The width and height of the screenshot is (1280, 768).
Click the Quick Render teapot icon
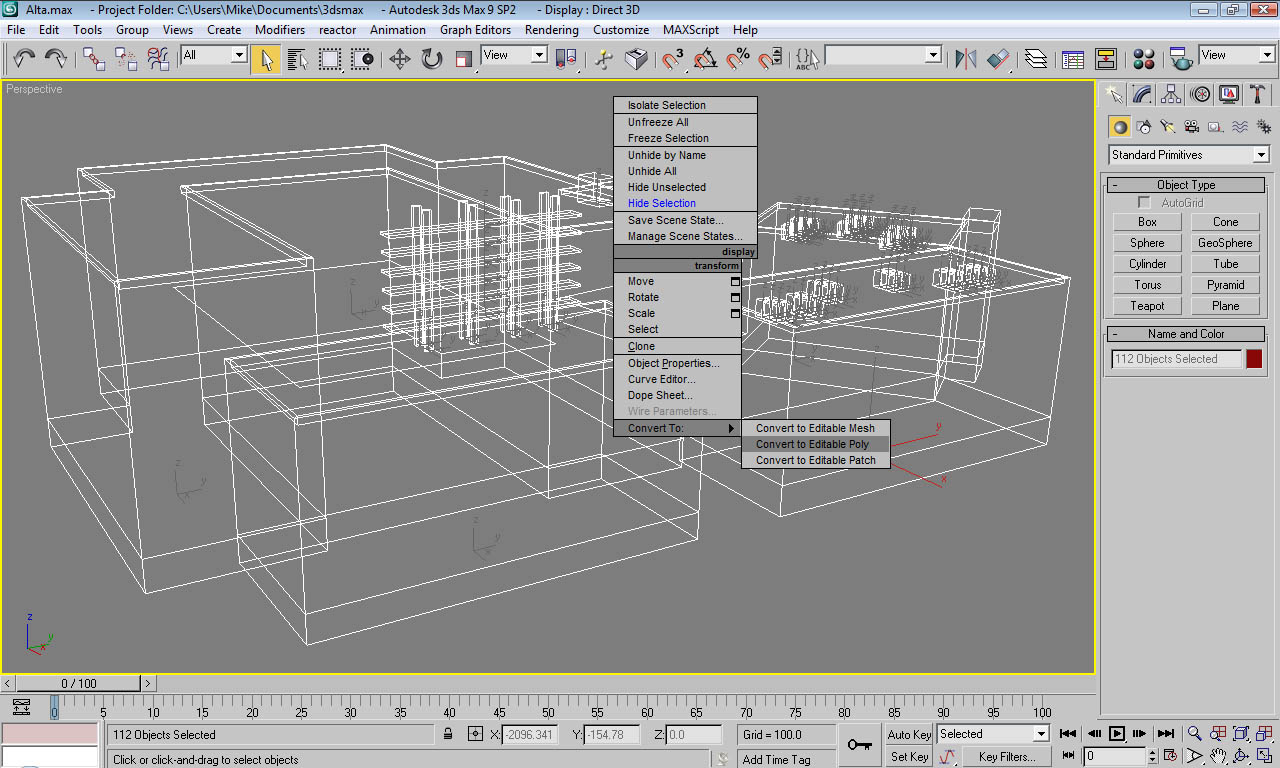pyautogui.click(x=1181, y=59)
